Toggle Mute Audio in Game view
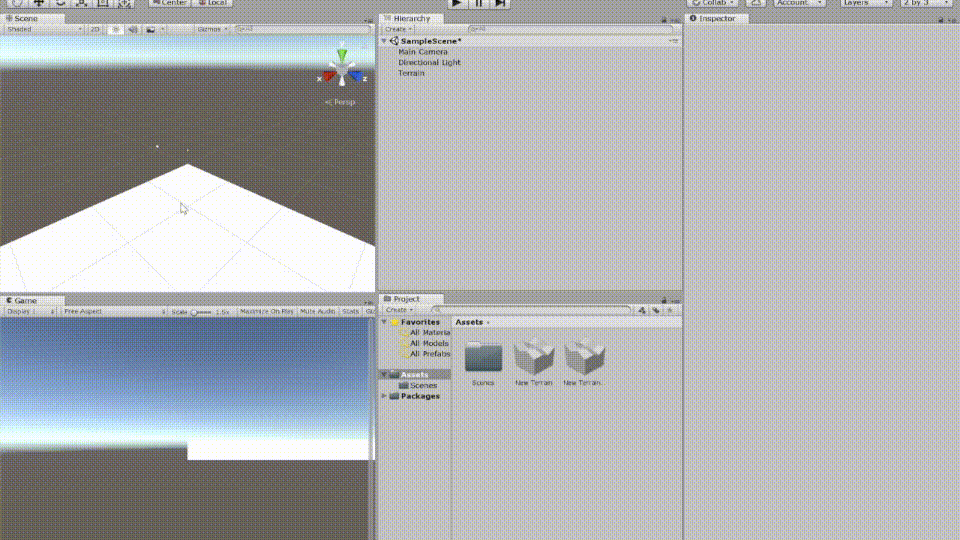Image resolution: width=960 pixels, height=540 pixels. 318,312
